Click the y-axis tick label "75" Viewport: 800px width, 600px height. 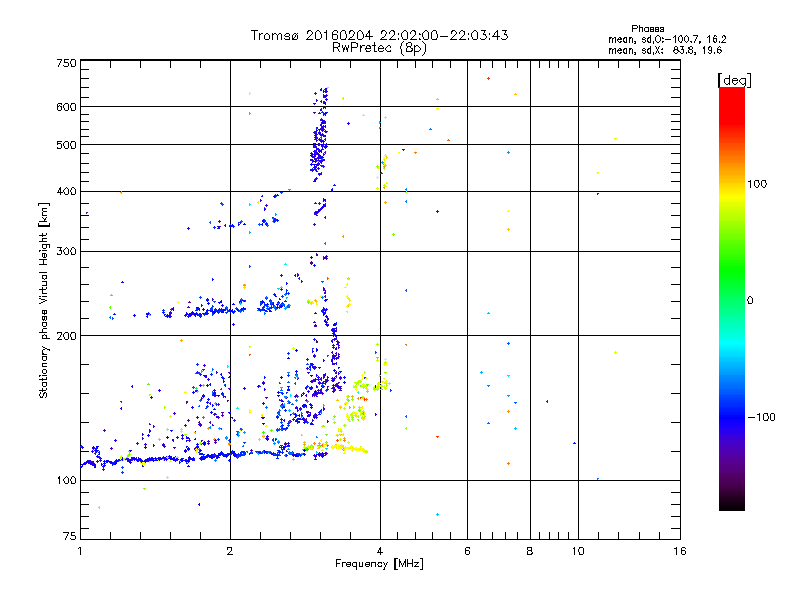tap(70, 536)
